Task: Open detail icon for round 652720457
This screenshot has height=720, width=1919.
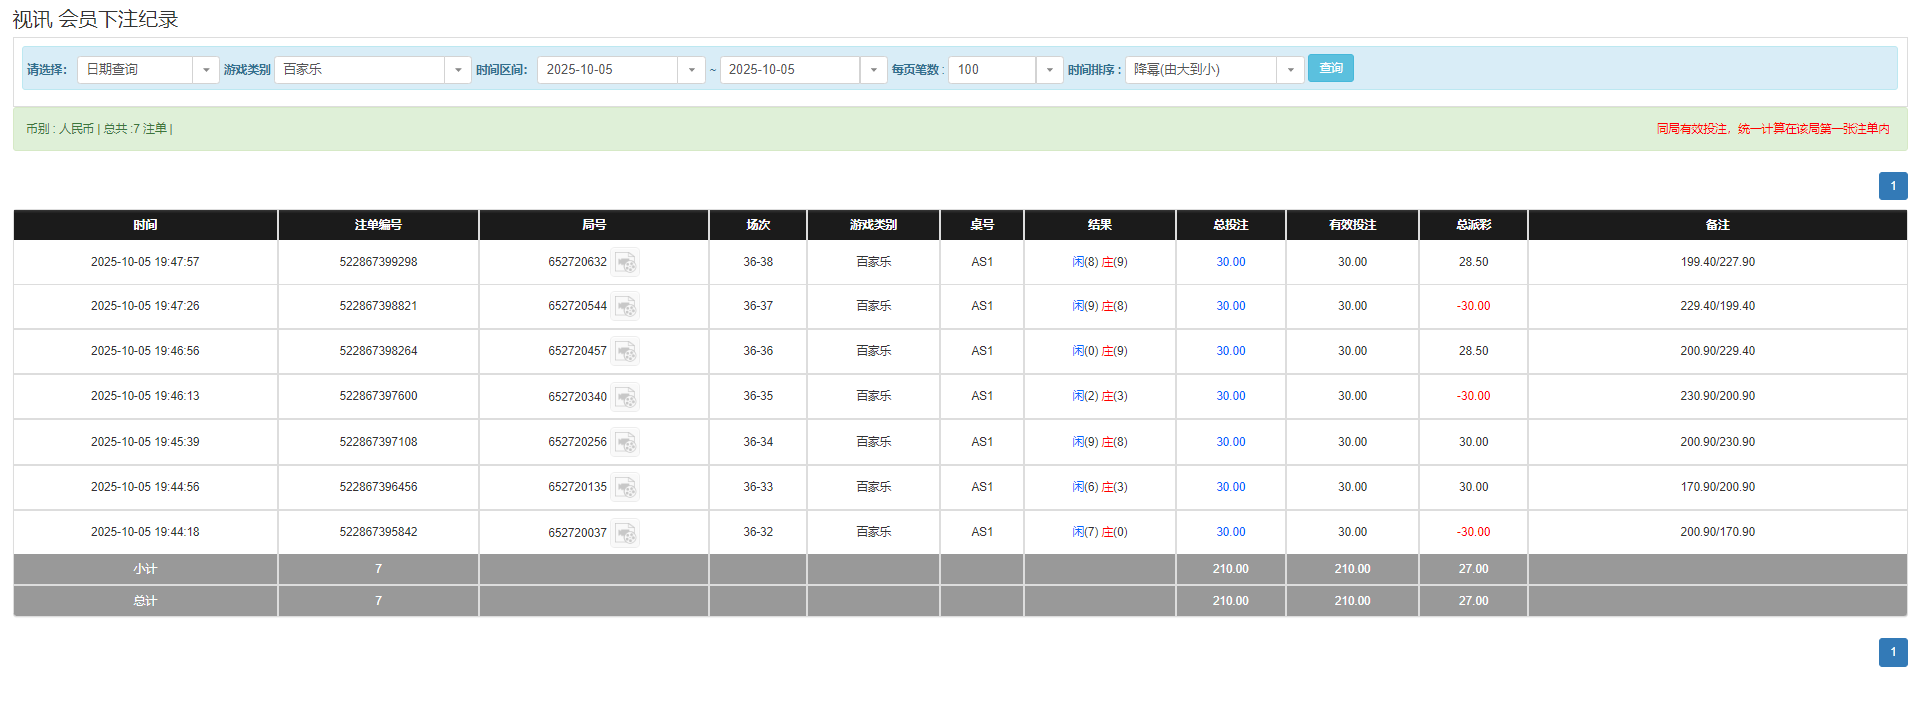Action: [x=625, y=352]
